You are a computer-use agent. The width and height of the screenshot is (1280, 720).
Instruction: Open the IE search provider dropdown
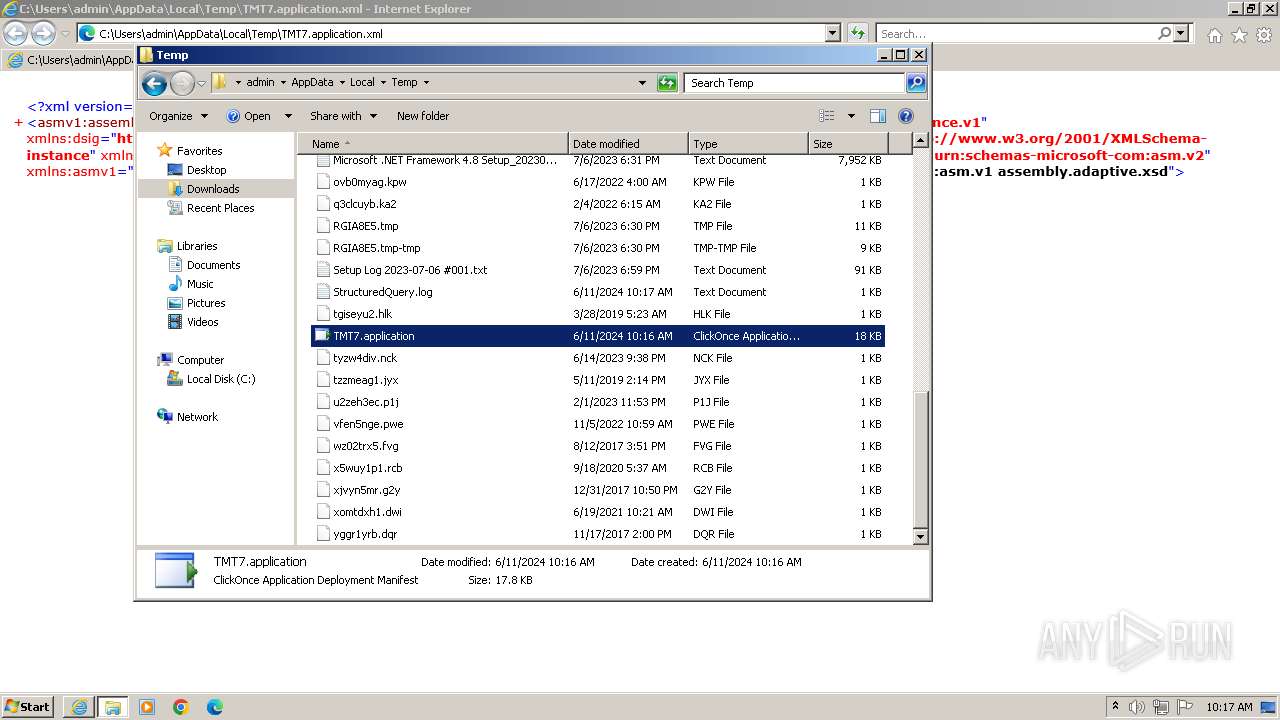[x=1181, y=33]
